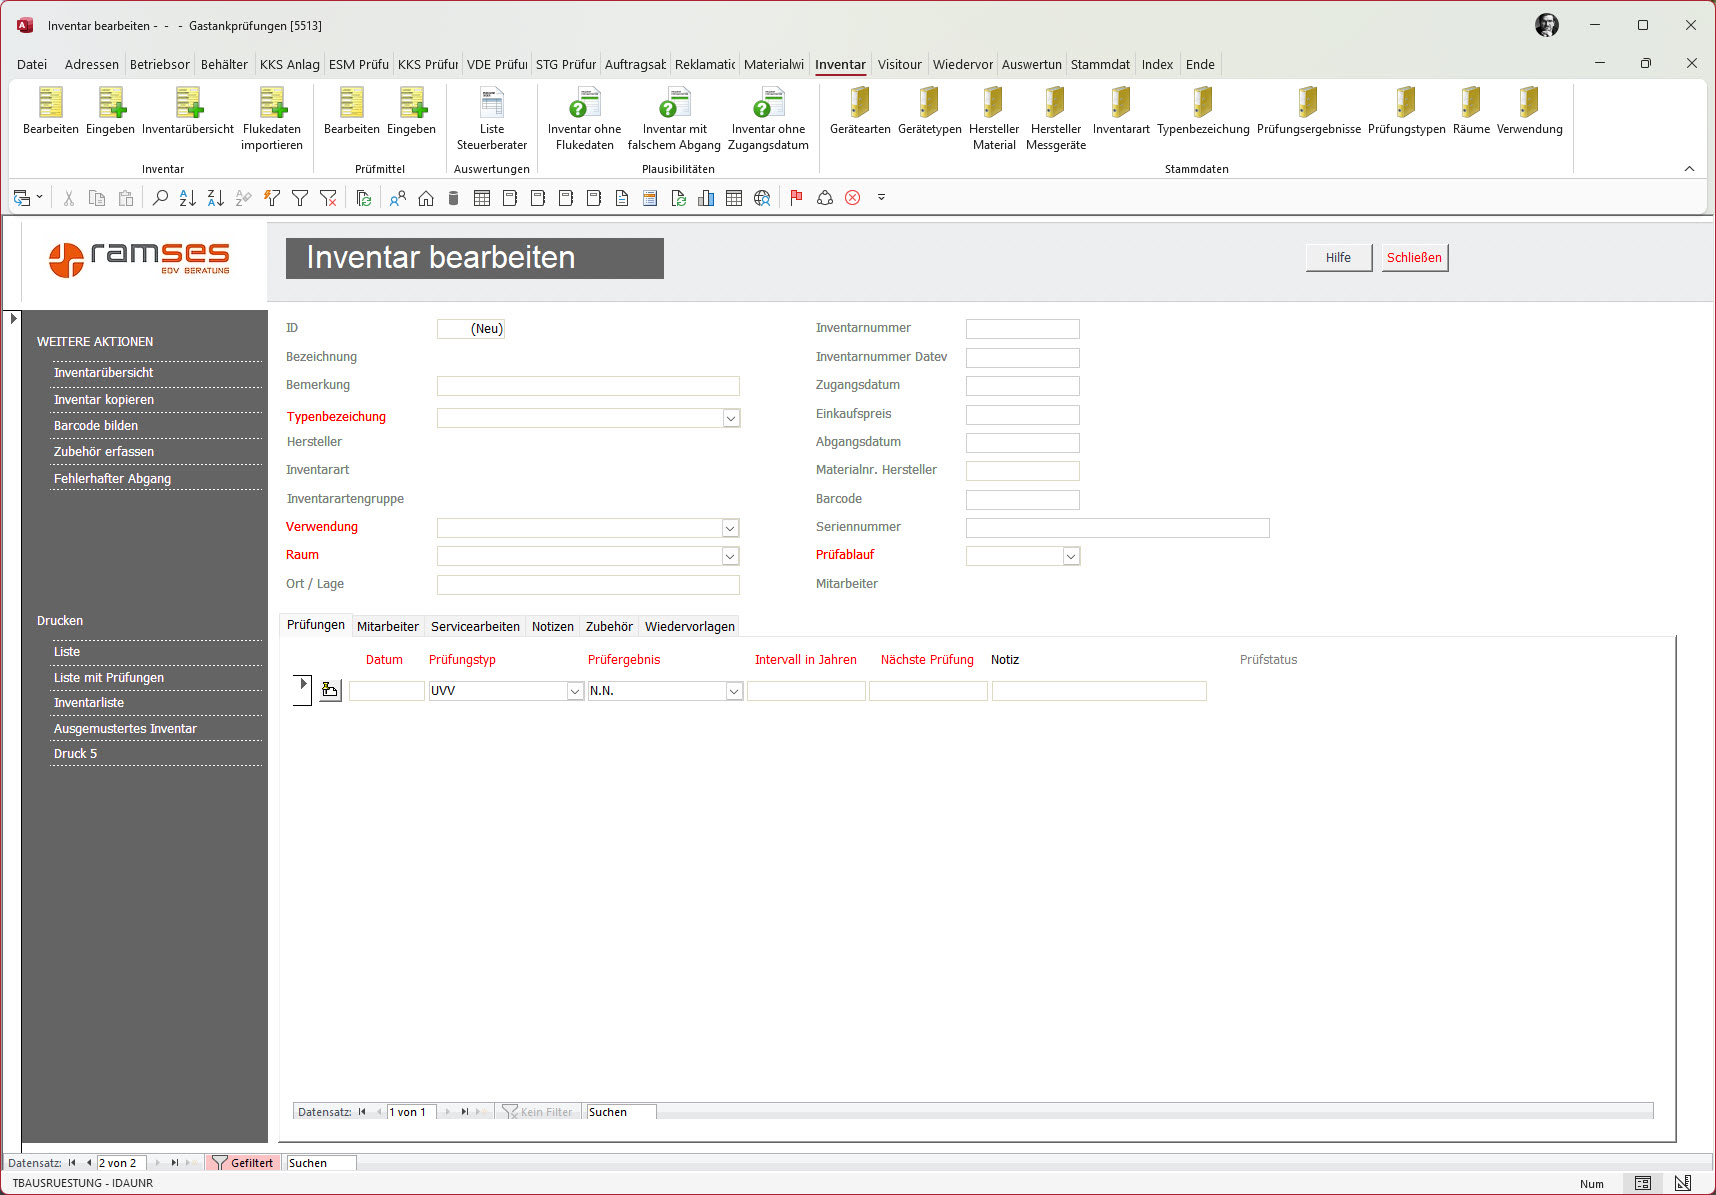Image resolution: width=1716 pixels, height=1195 pixels.
Task: Open Liste Steuerberater report
Action: [x=492, y=118]
